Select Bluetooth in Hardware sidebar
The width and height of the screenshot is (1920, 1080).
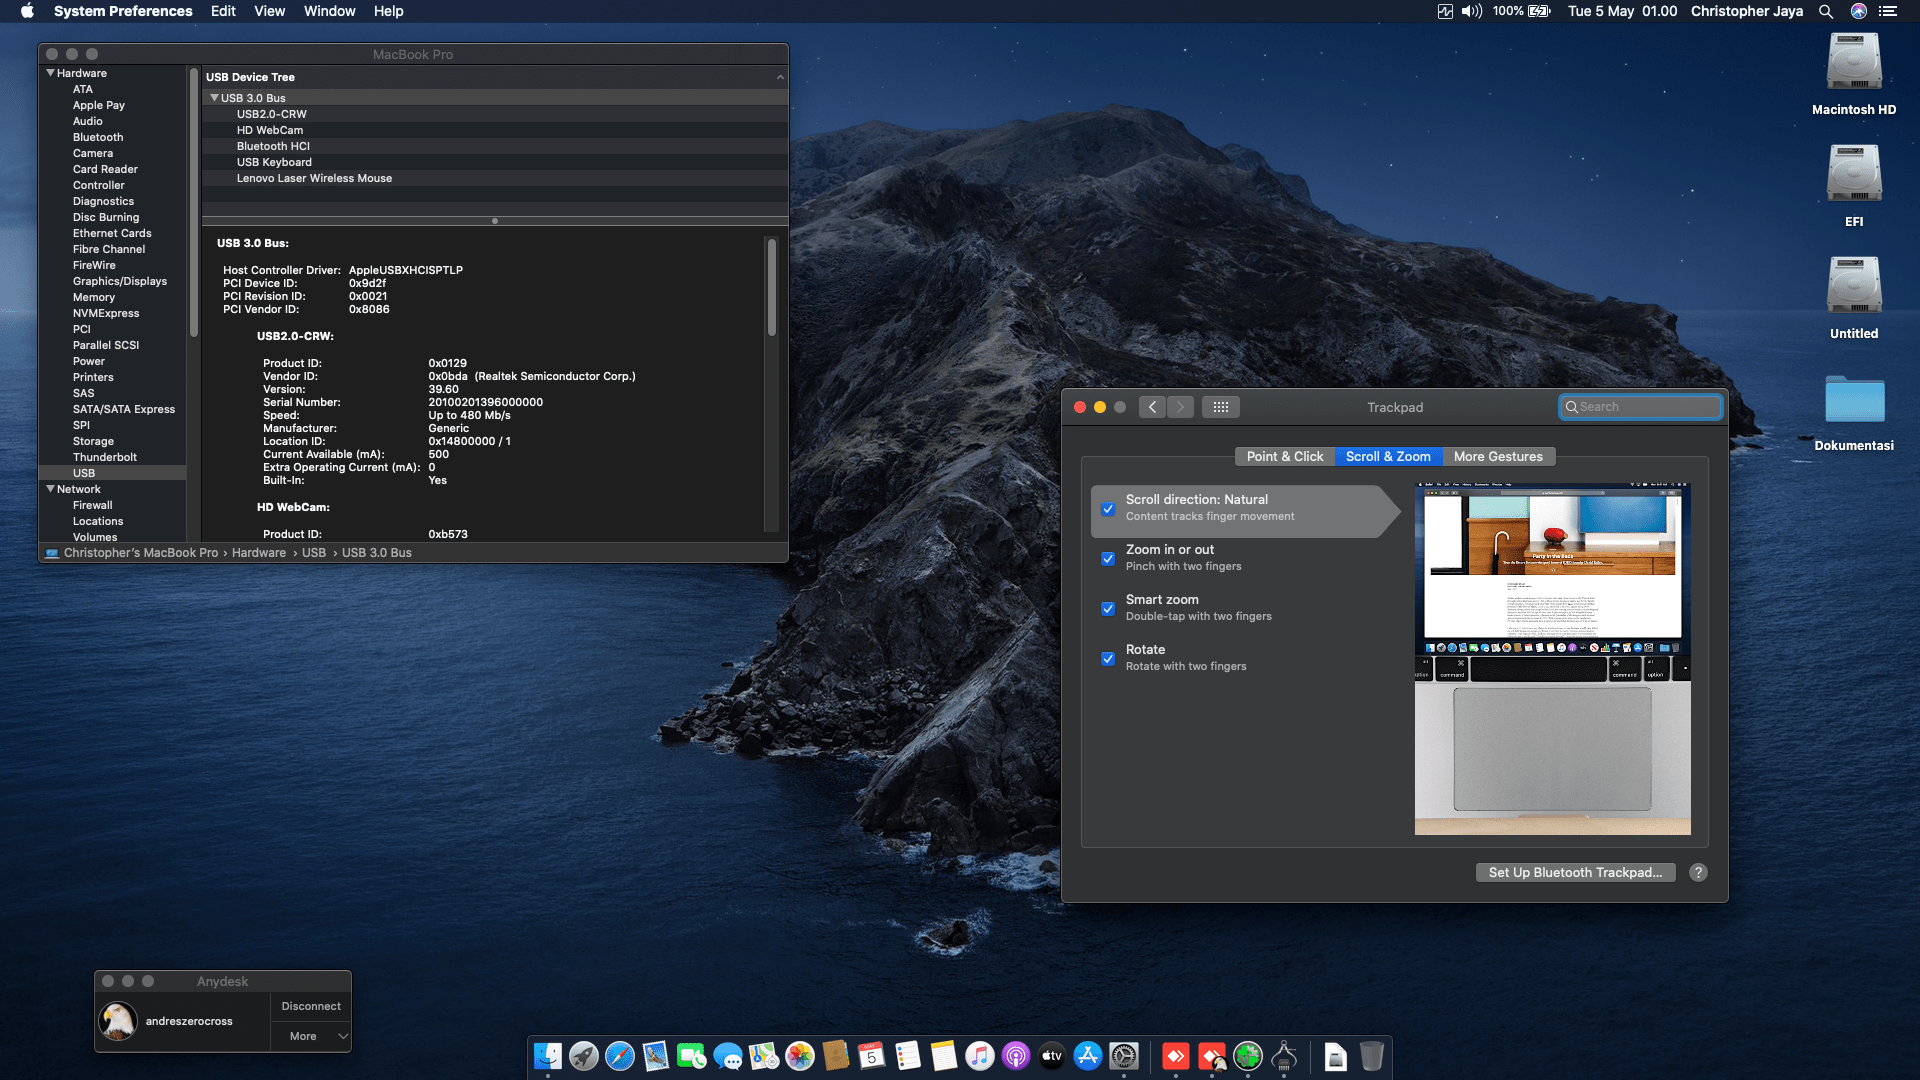(98, 137)
